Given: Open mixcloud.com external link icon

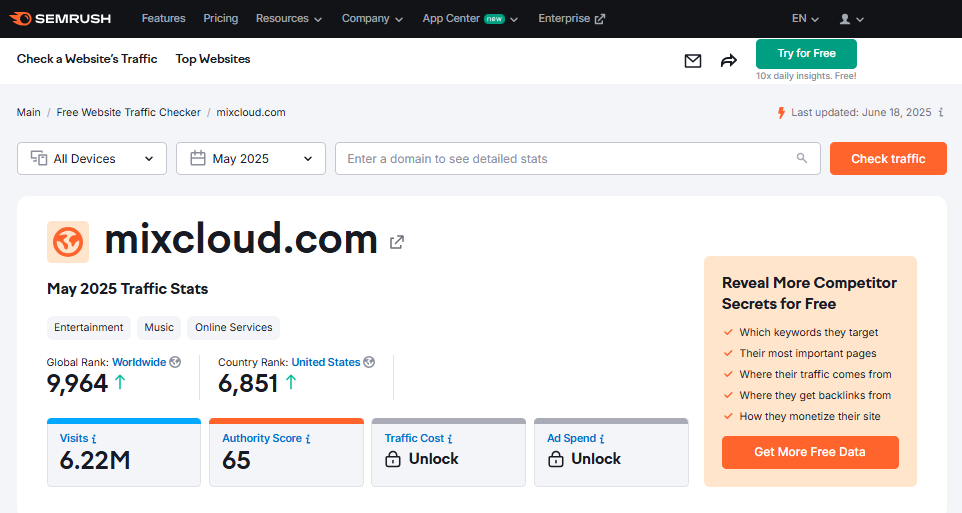Looking at the screenshot, I should click(x=397, y=242).
